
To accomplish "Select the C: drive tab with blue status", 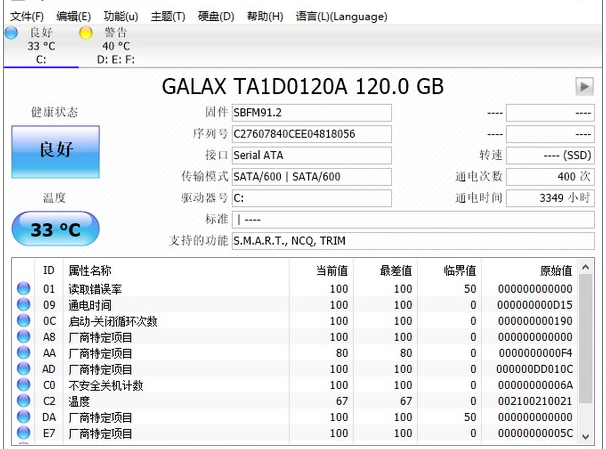I will tap(41, 46).
